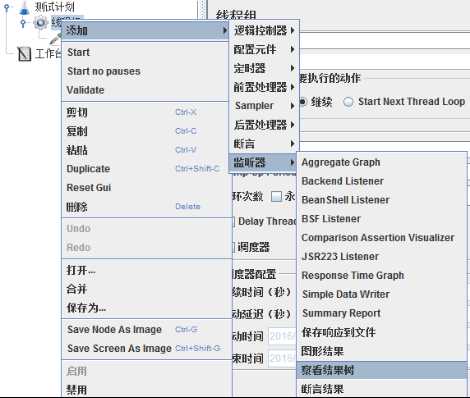Add 察看结果树 listener
Viewport: 470px width, 398px height.
pyautogui.click(x=382, y=370)
